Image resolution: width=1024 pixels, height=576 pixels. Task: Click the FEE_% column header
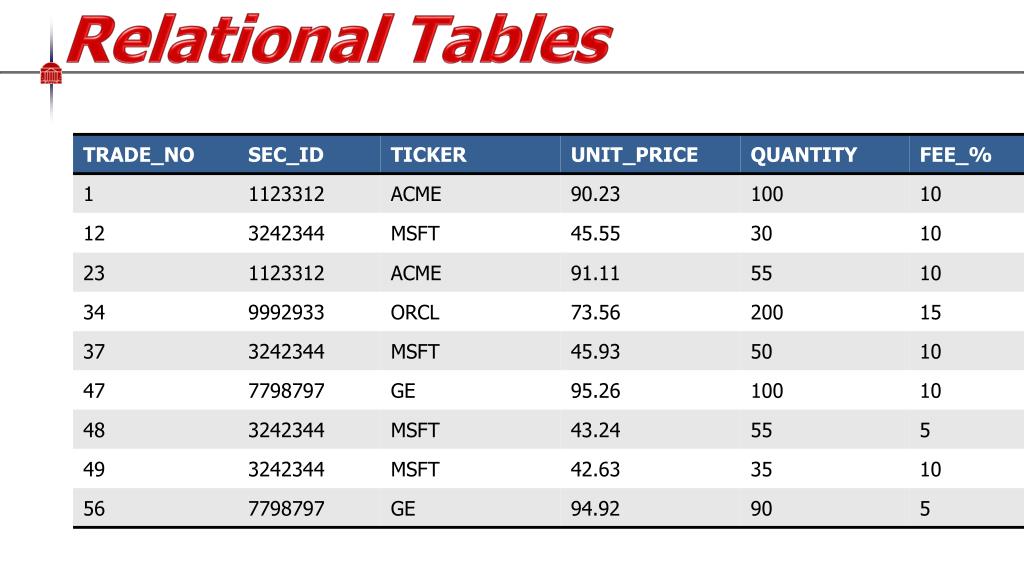click(955, 155)
